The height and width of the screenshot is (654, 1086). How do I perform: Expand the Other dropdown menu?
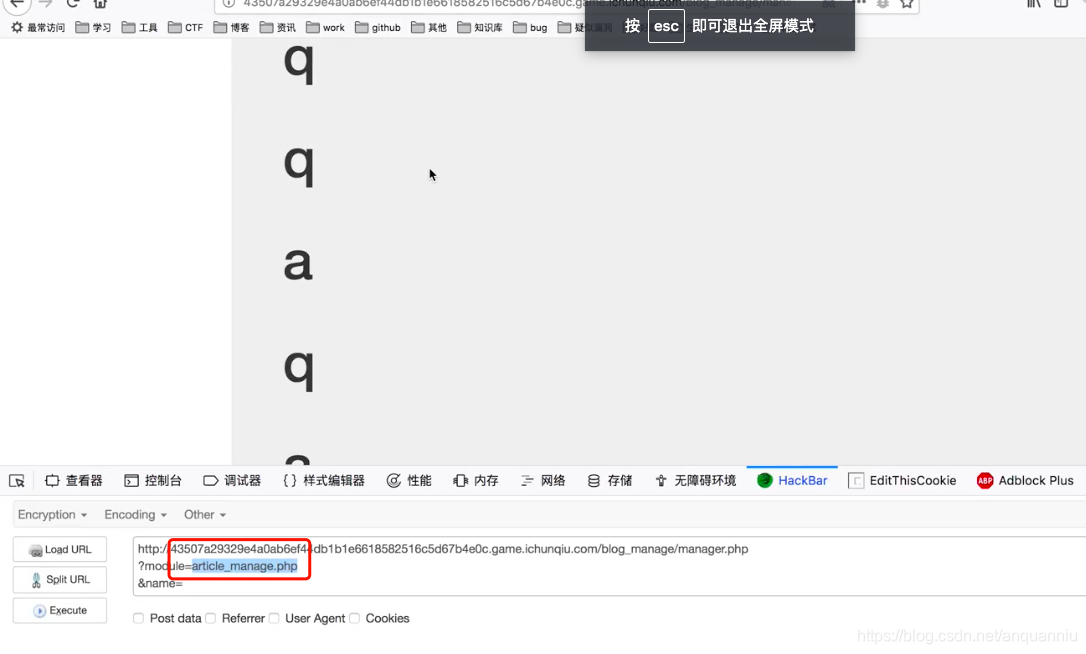pos(204,515)
